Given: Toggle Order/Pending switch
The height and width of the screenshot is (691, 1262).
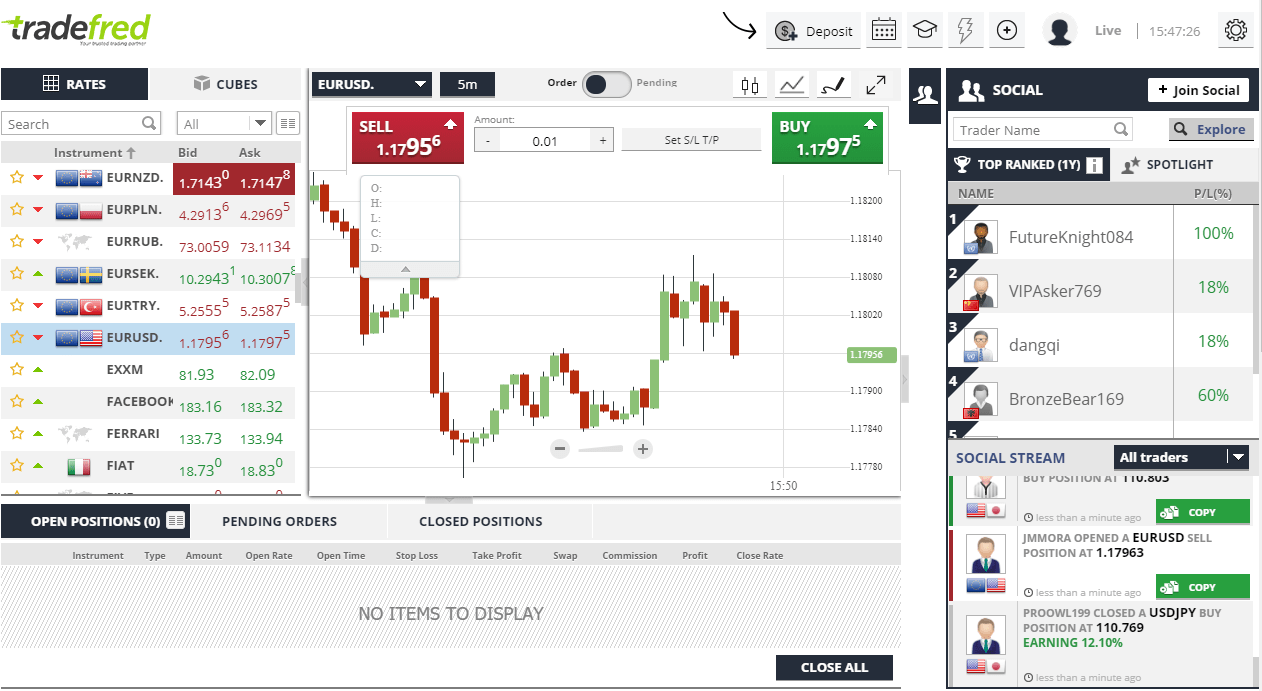Looking at the screenshot, I should [x=607, y=85].
